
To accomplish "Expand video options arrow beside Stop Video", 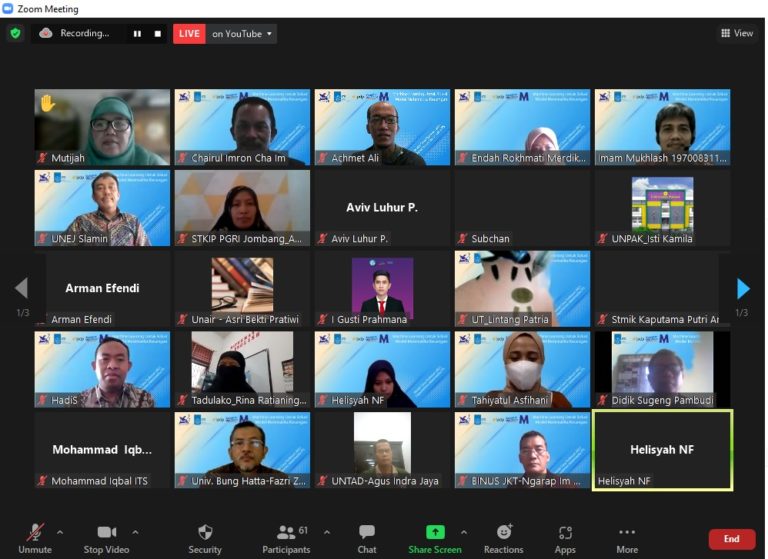I will (136, 532).
